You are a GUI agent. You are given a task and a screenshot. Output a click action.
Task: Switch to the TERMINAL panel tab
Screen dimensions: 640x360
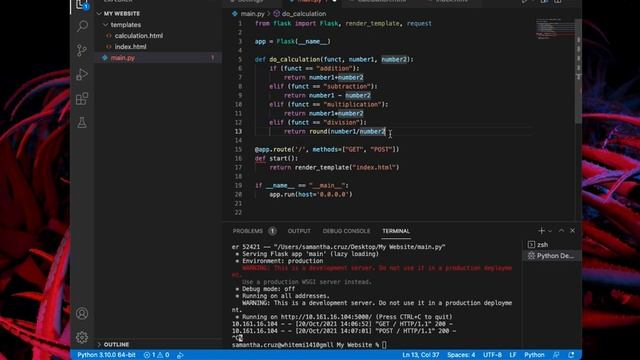click(396, 231)
